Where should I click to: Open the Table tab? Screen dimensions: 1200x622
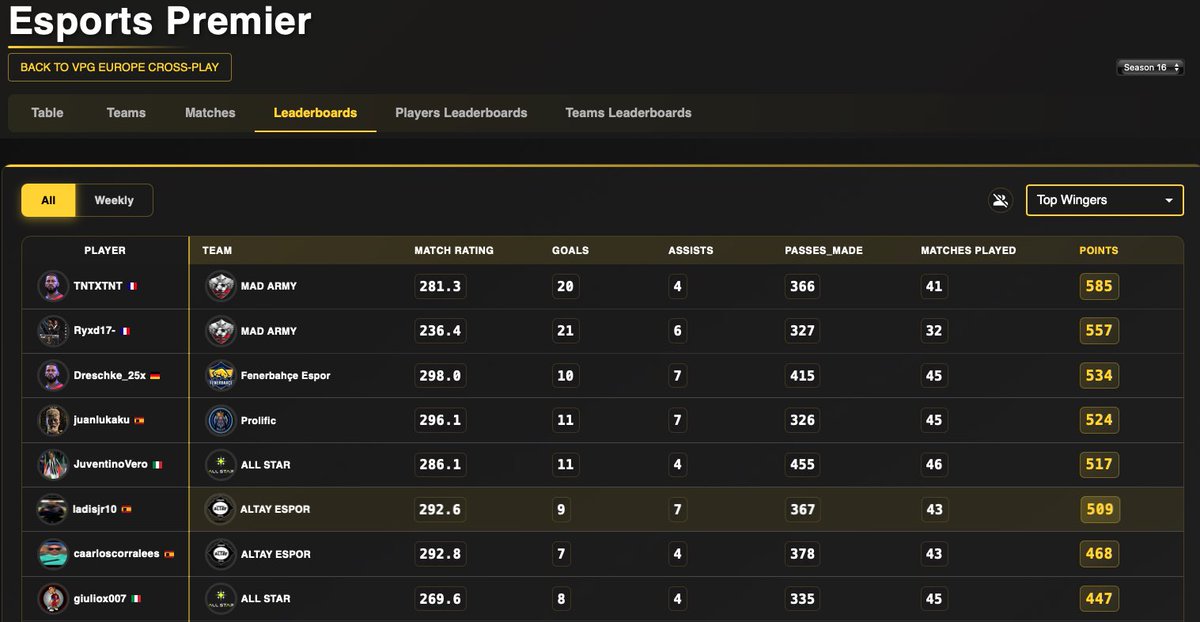coord(47,113)
